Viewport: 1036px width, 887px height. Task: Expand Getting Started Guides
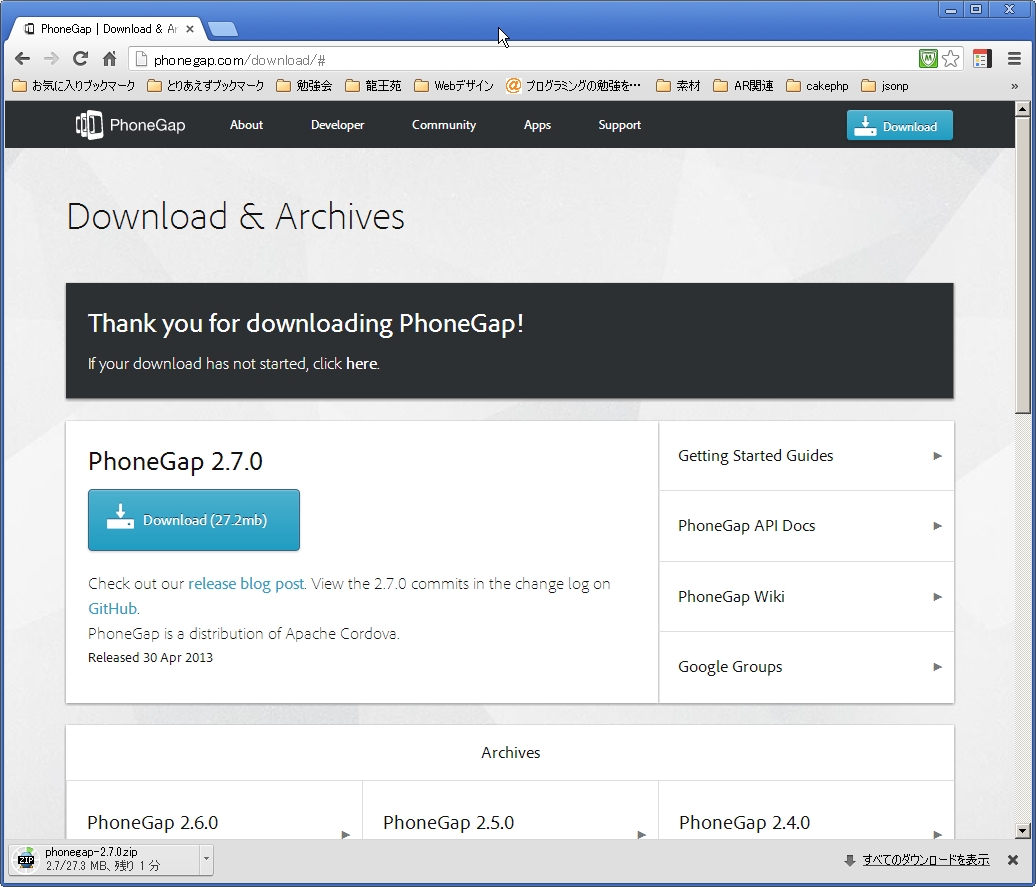pos(807,455)
